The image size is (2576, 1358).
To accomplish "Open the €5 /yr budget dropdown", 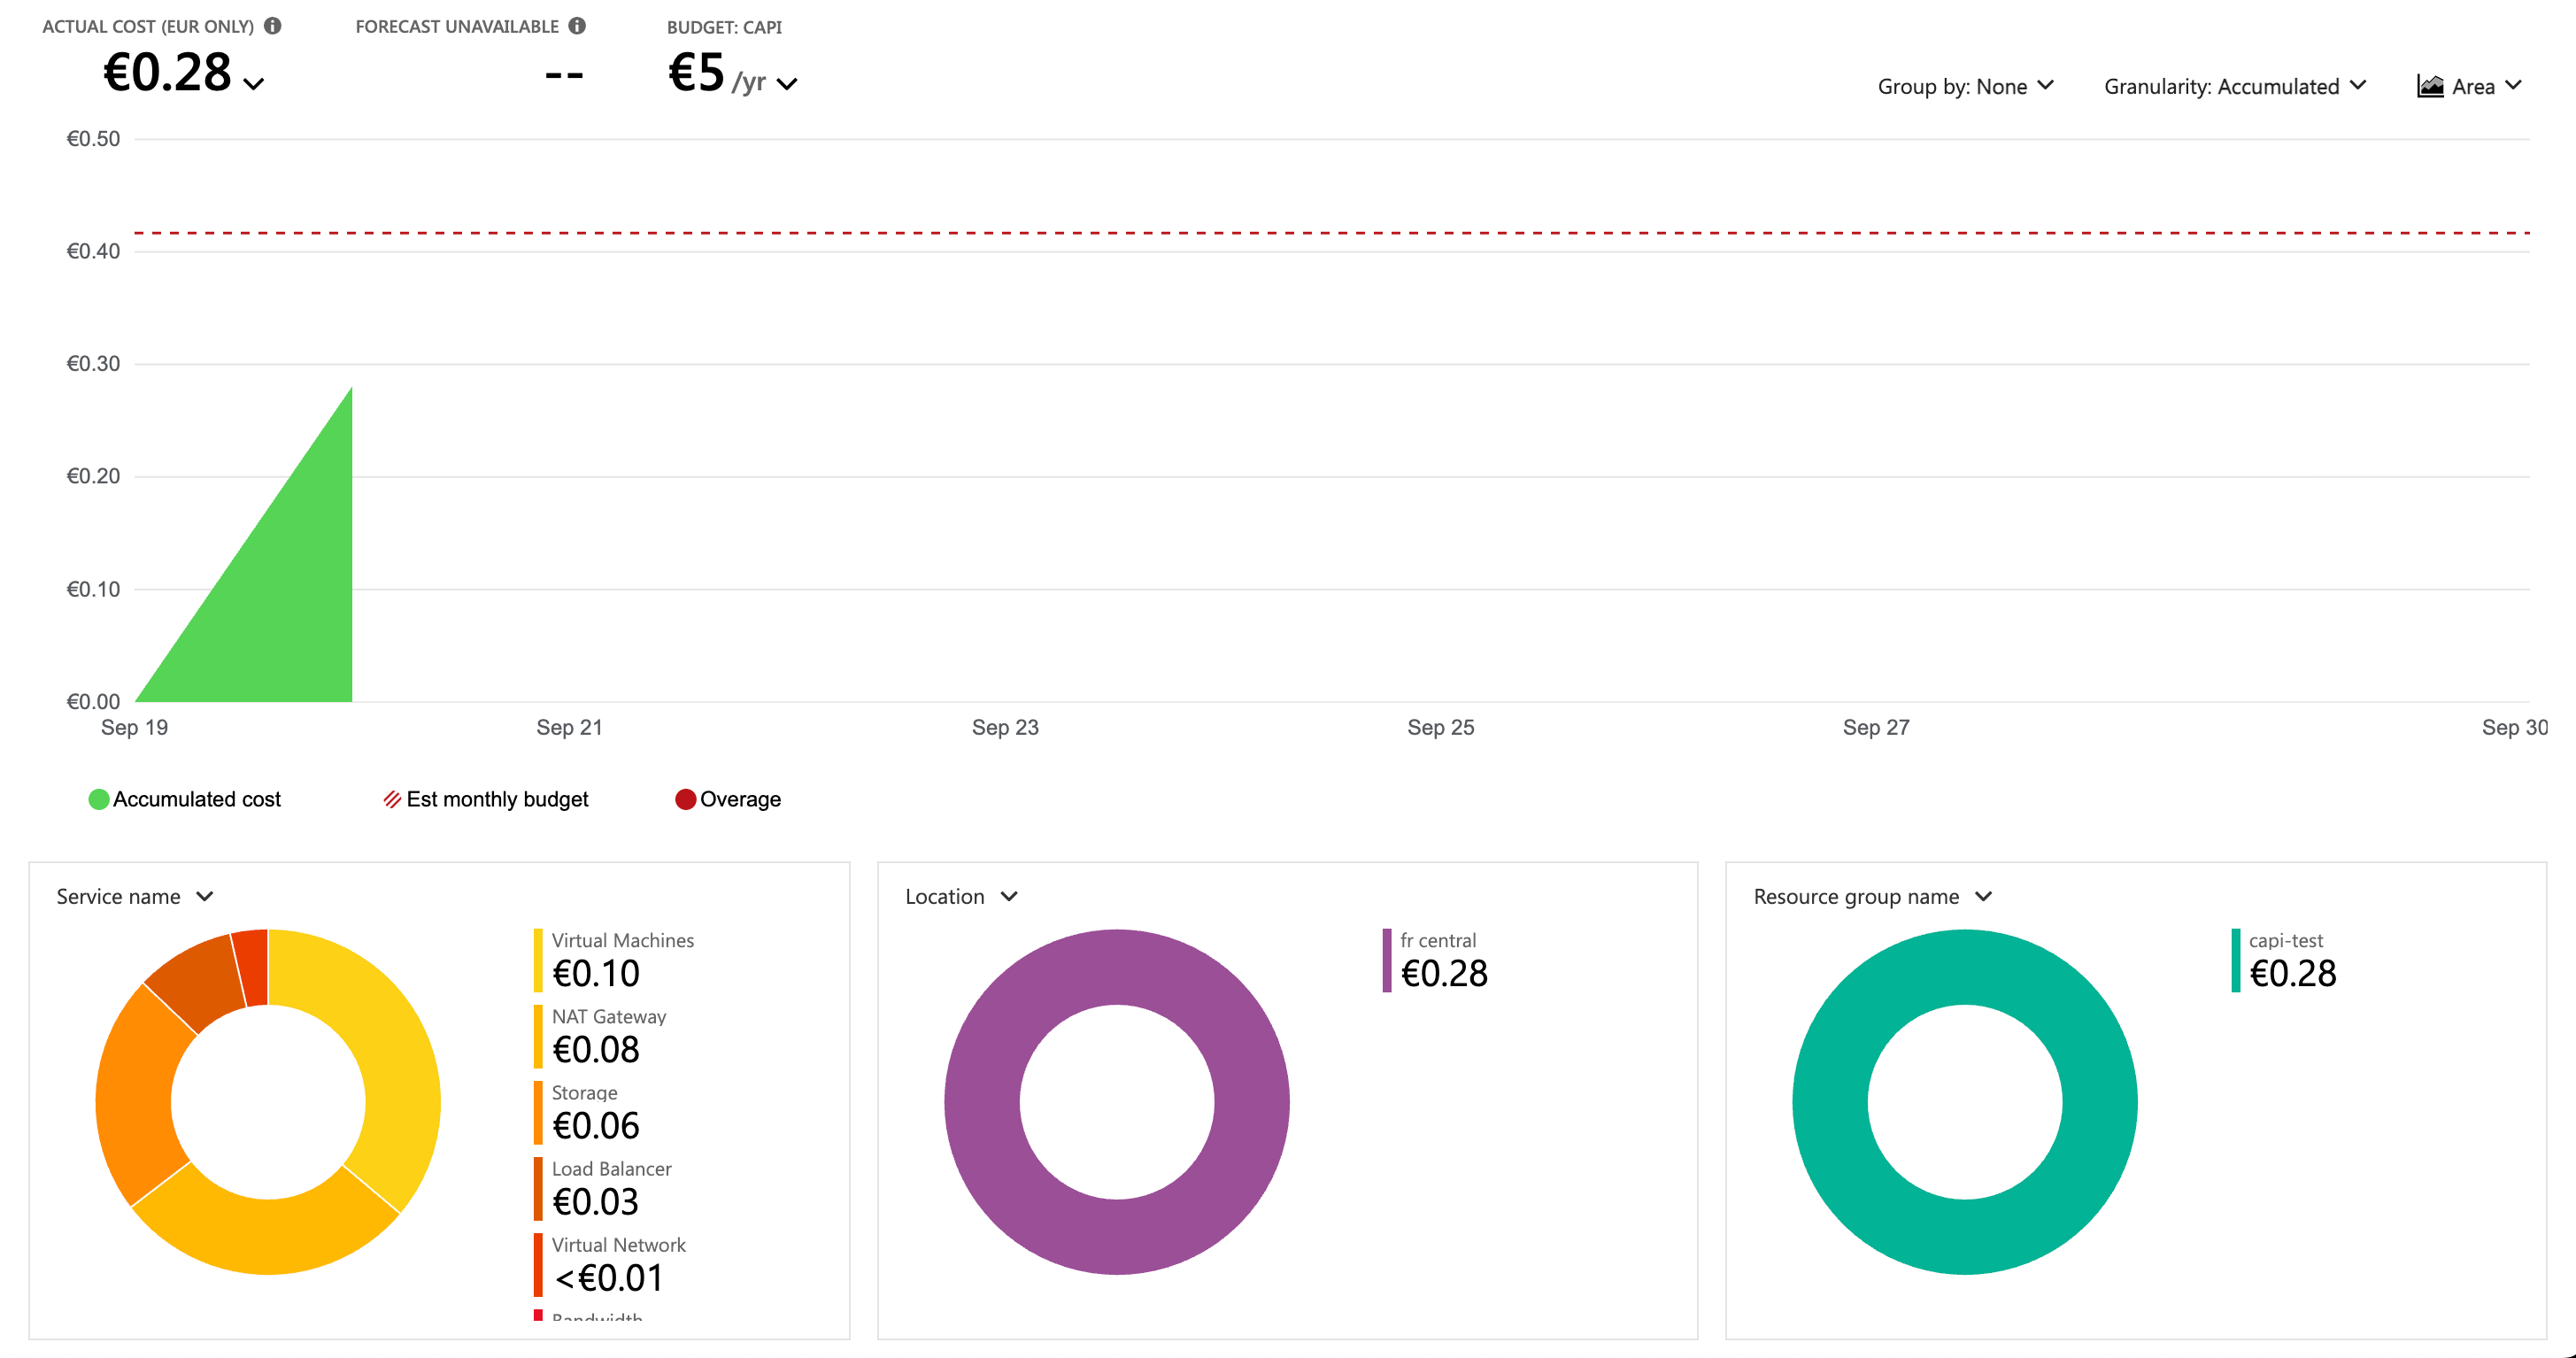I will tap(788, 84).
